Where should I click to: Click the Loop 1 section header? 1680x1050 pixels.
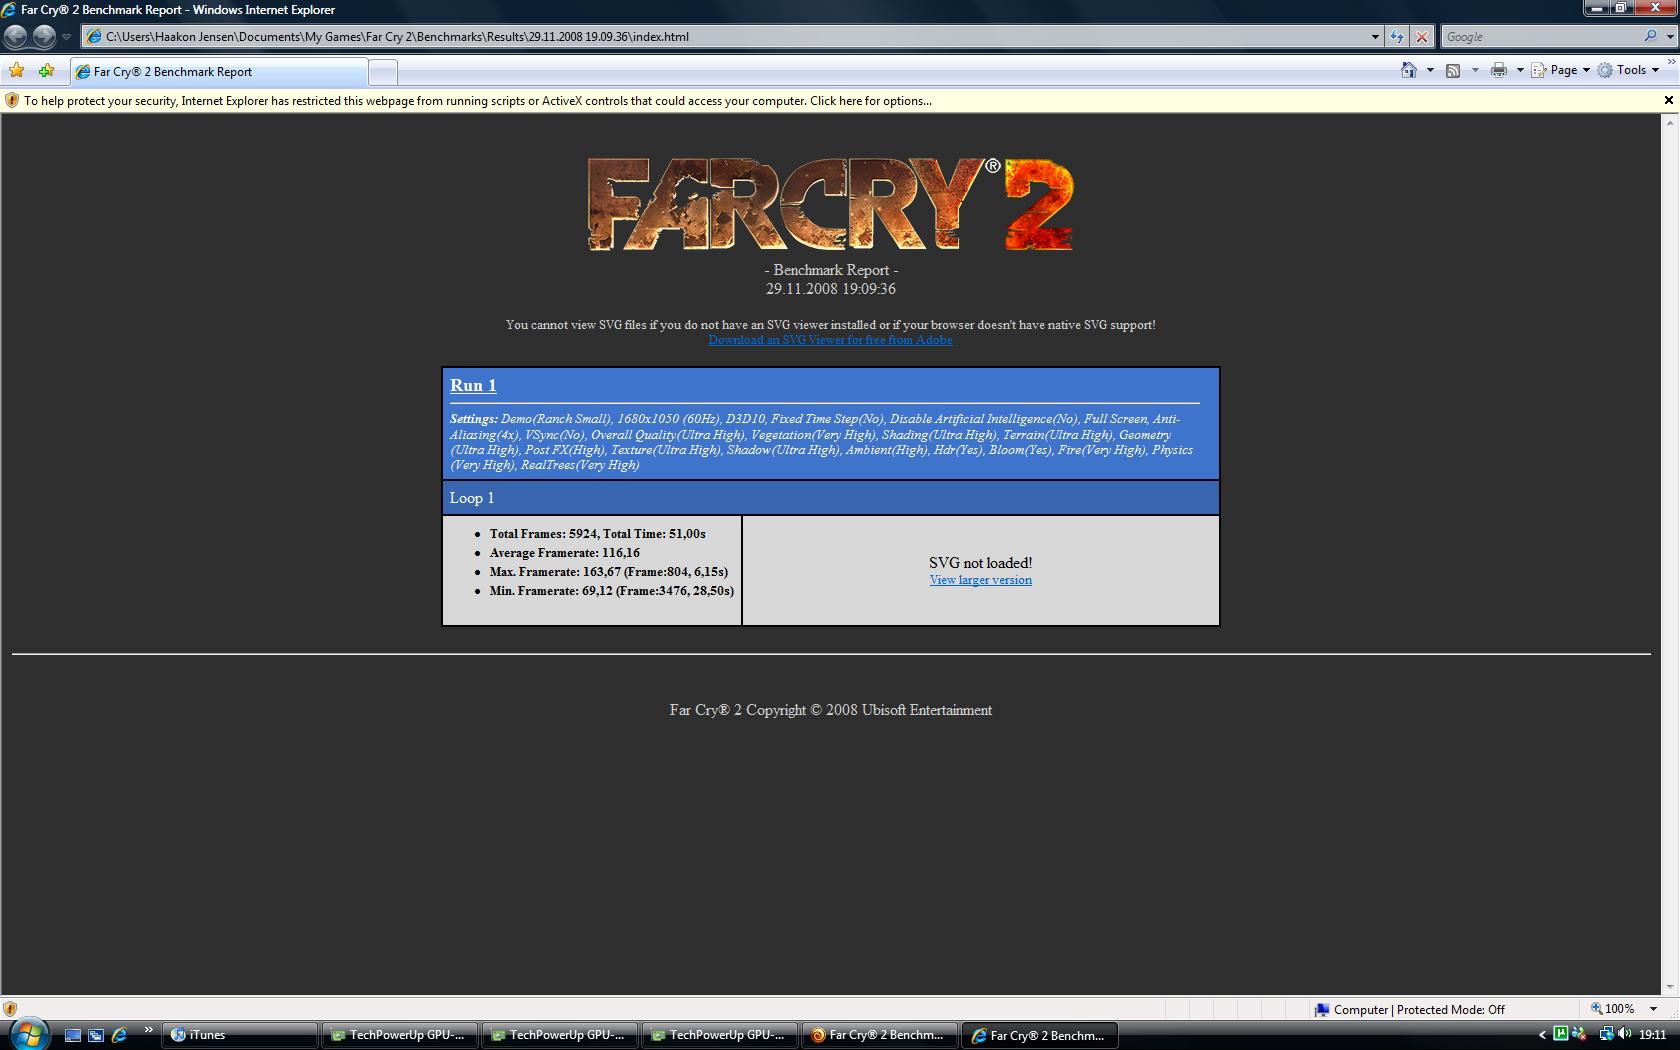[x=830, y=498]
